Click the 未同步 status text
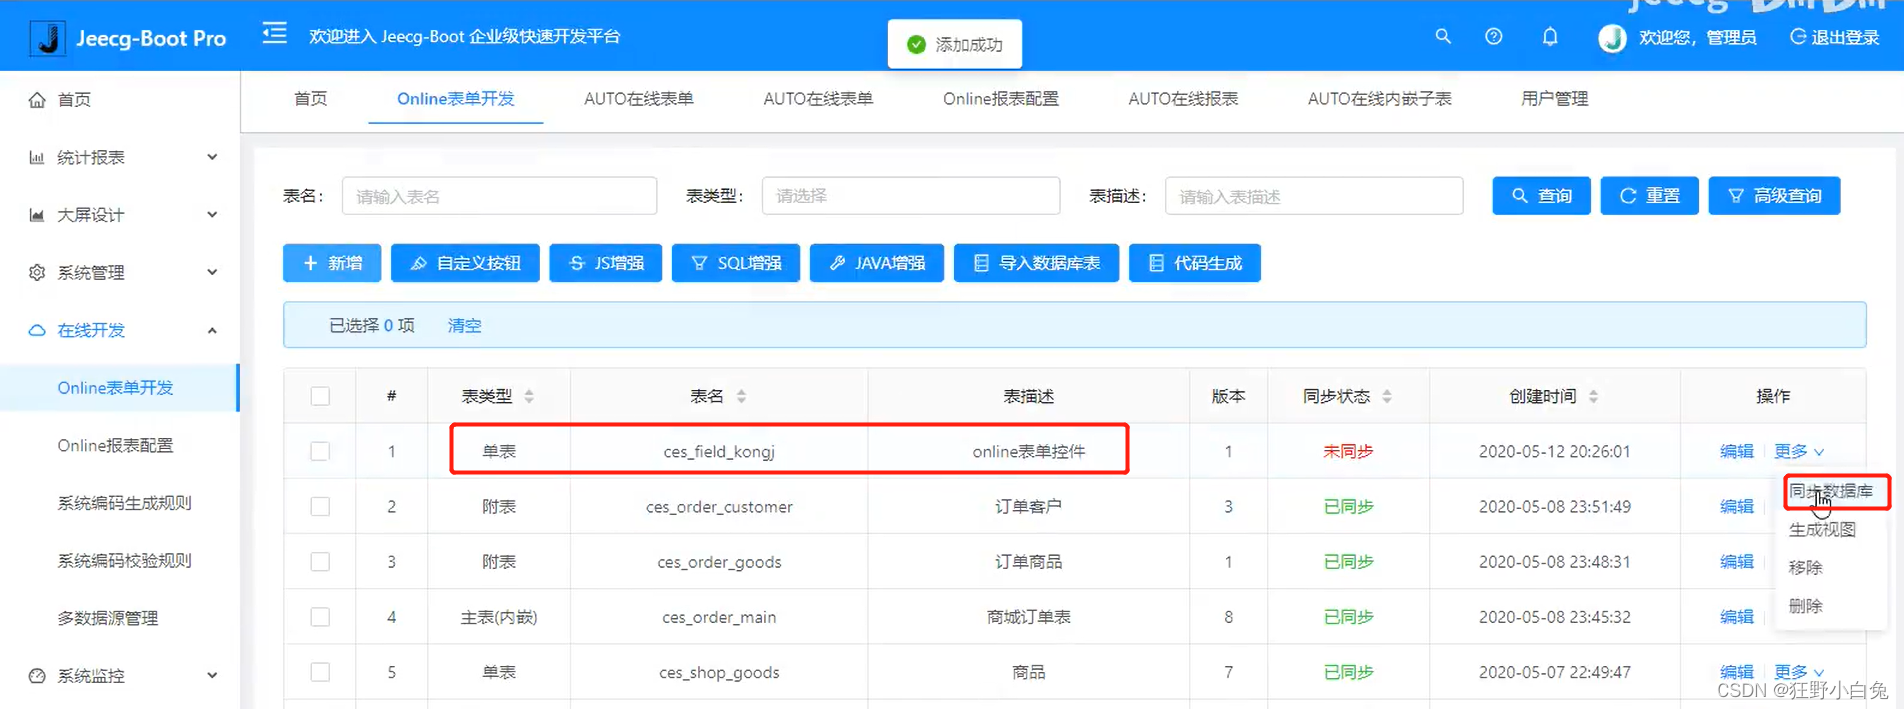 [1348, 451]
